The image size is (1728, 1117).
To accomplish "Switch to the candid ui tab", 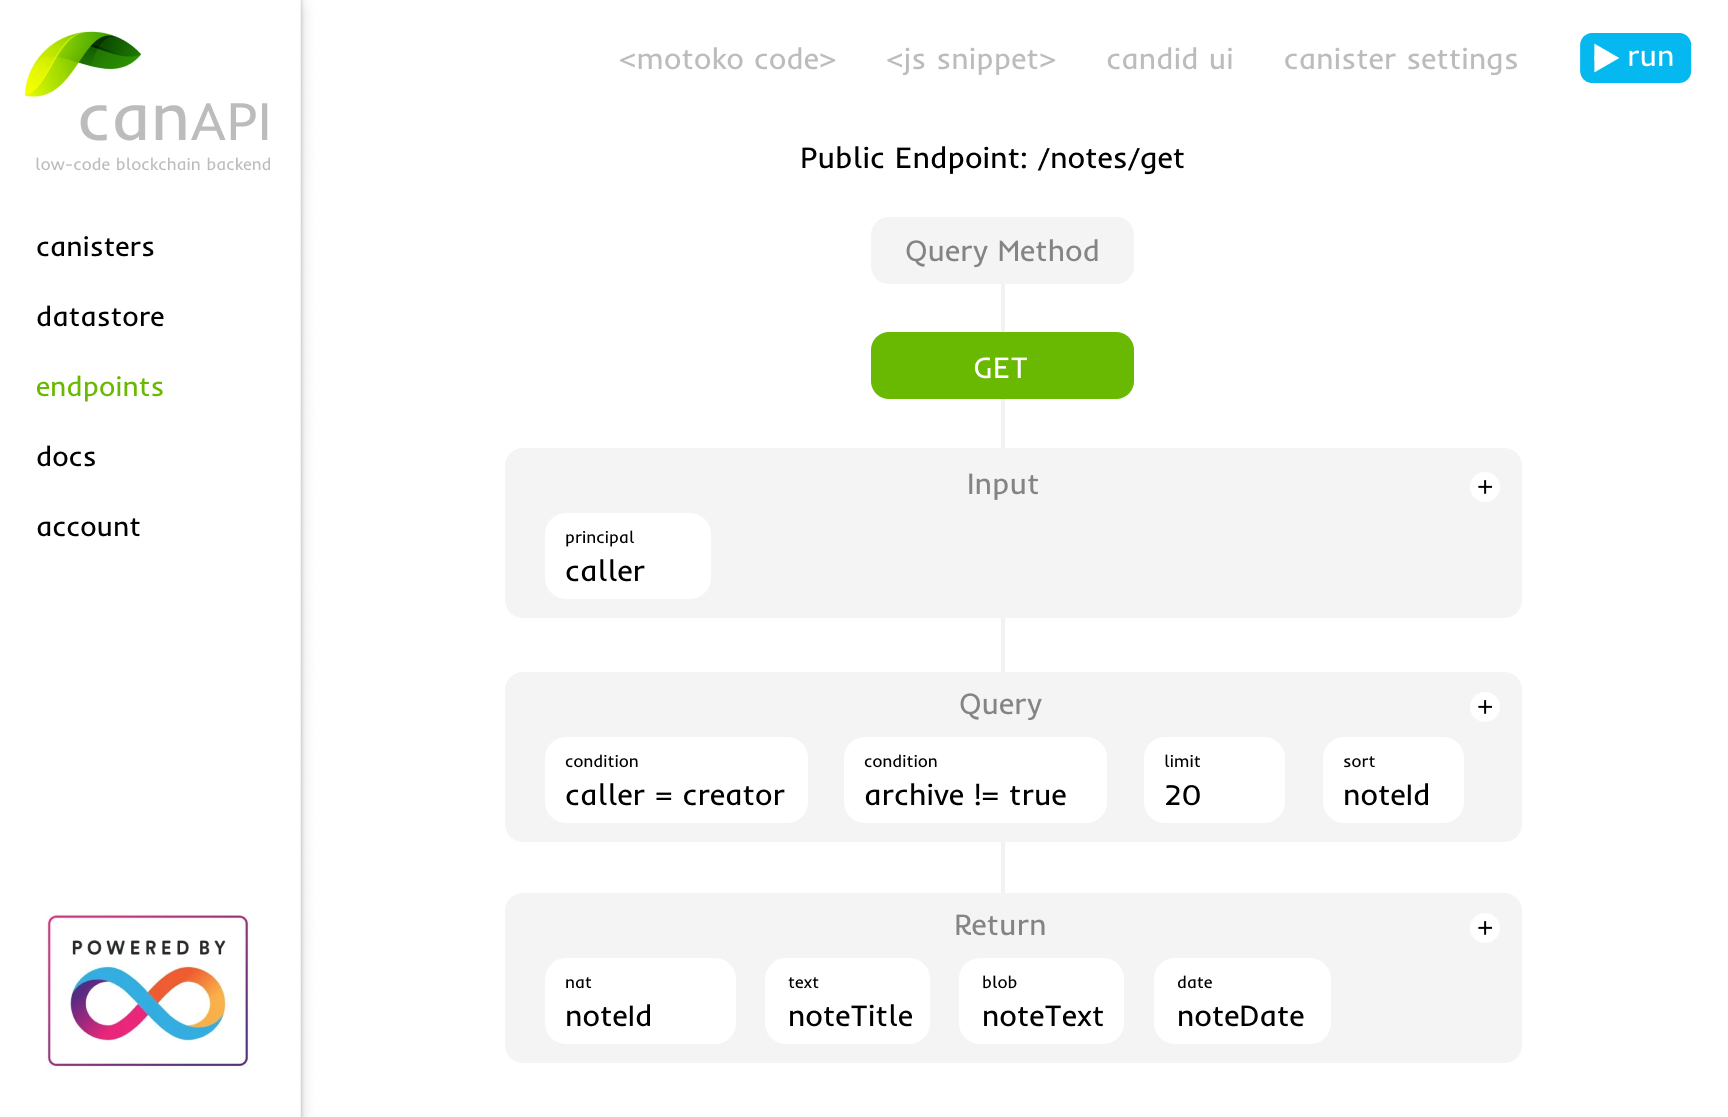I will click(x=1169, y=59).
